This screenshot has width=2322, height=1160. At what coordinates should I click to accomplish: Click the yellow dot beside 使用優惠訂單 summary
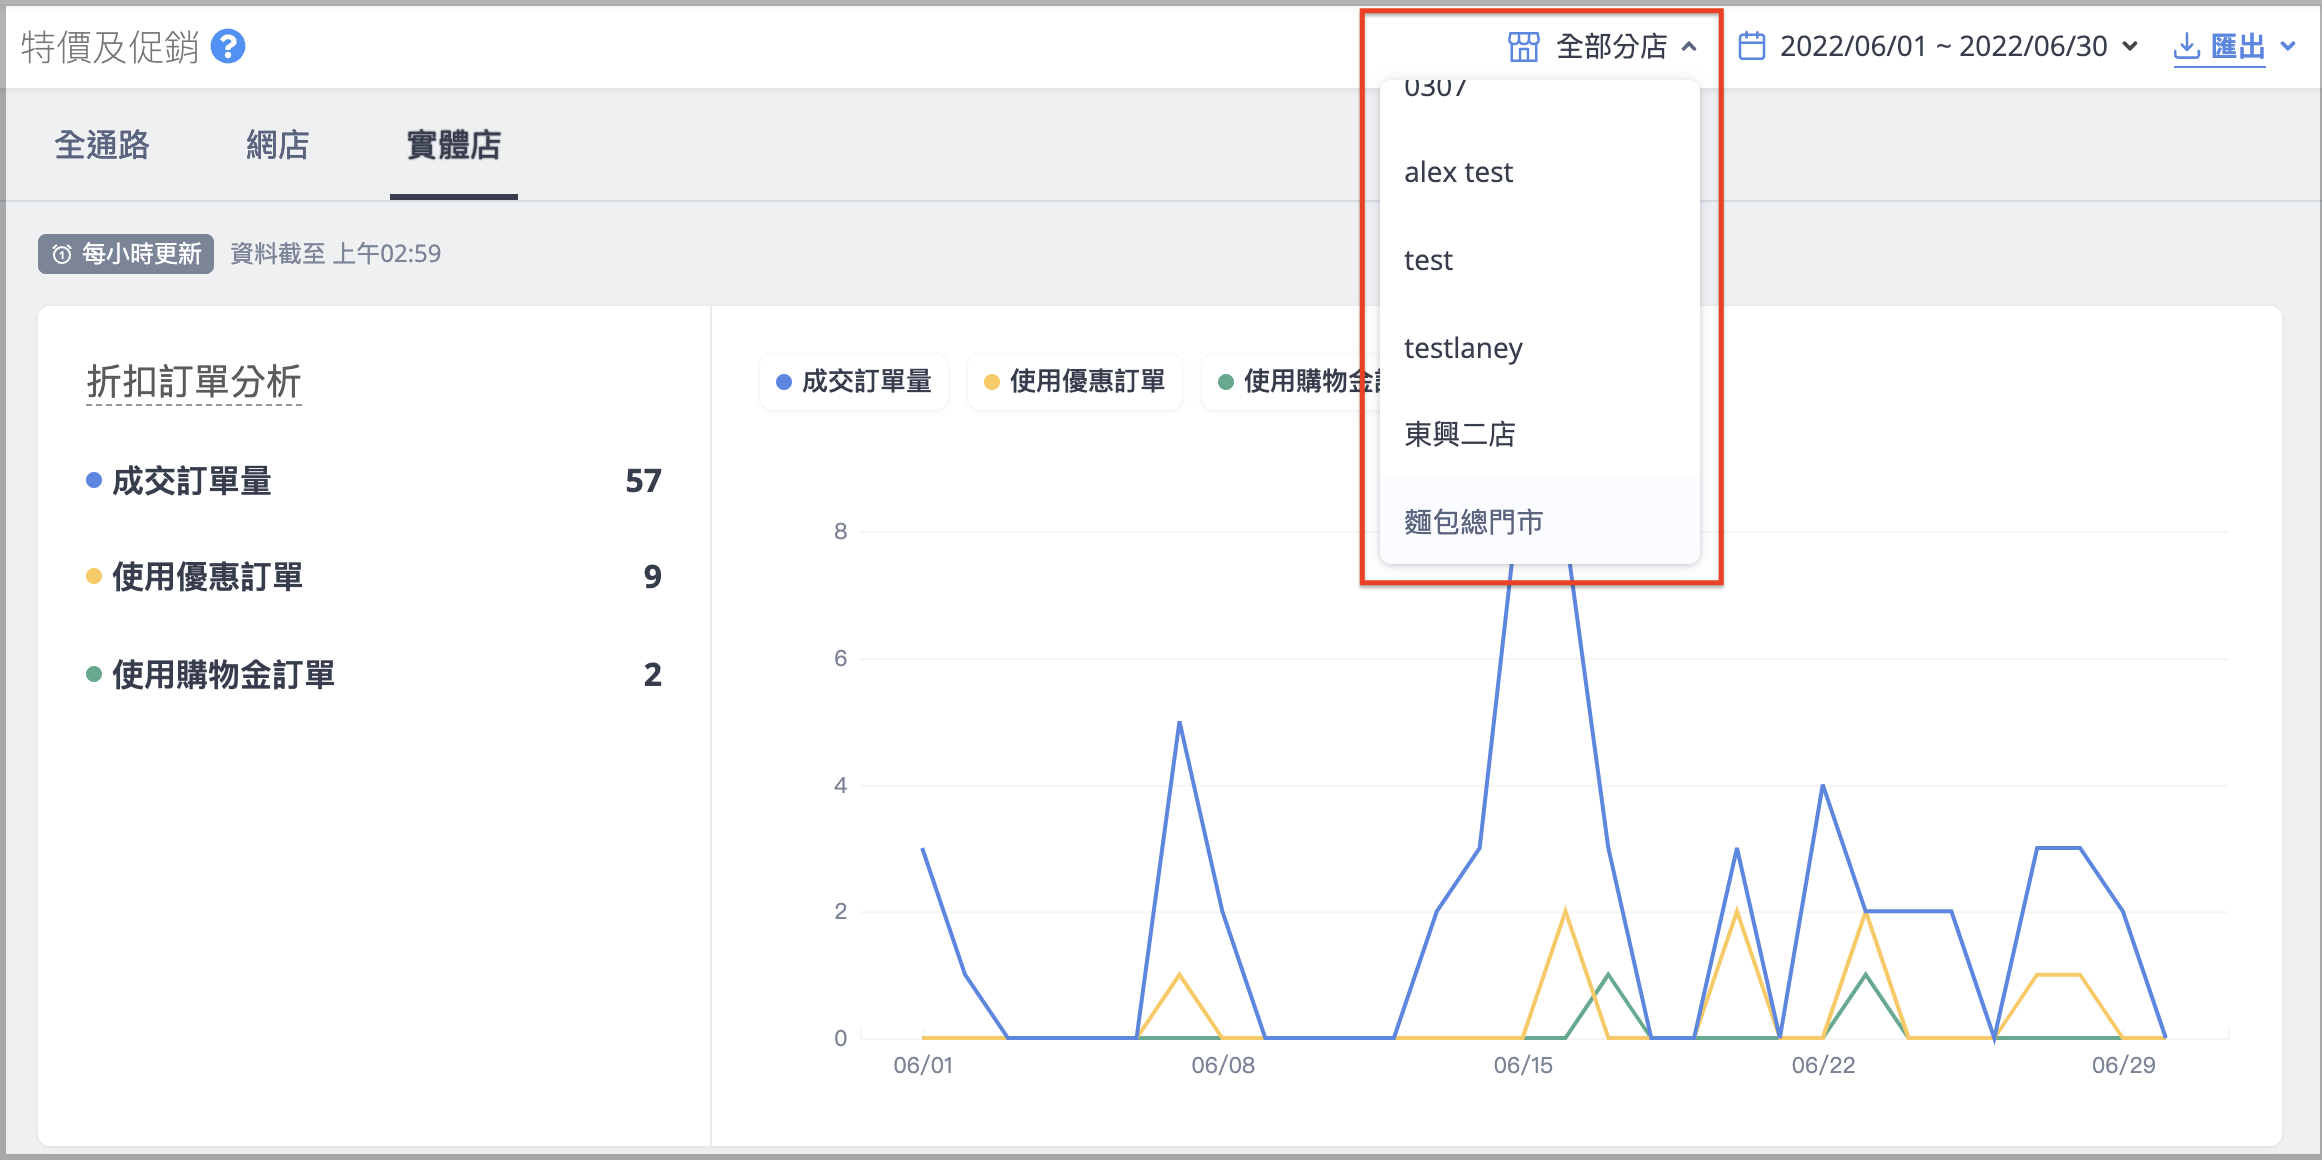(94, 576)
